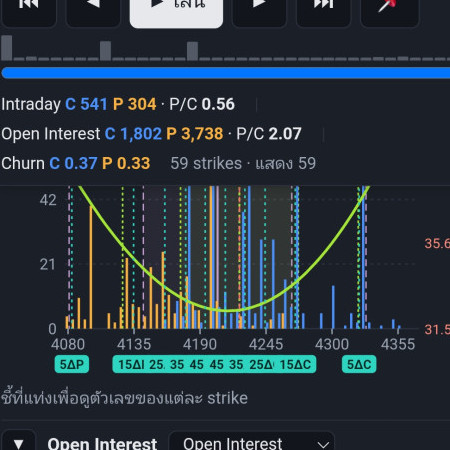
Task: Collapse the Open Interest section arrow
Action: pyautogui.click(x=18, y=442)
